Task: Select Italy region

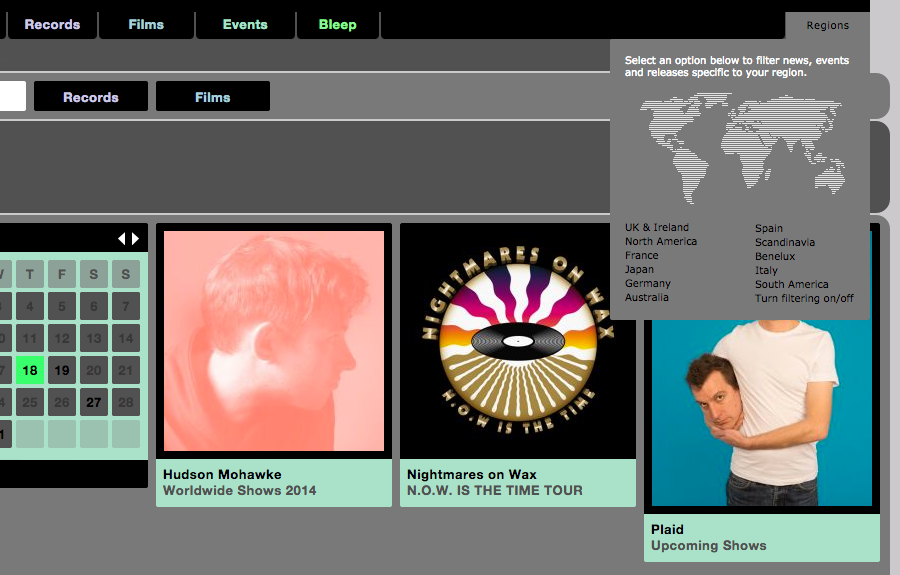Action: click(x=766, y=270)
